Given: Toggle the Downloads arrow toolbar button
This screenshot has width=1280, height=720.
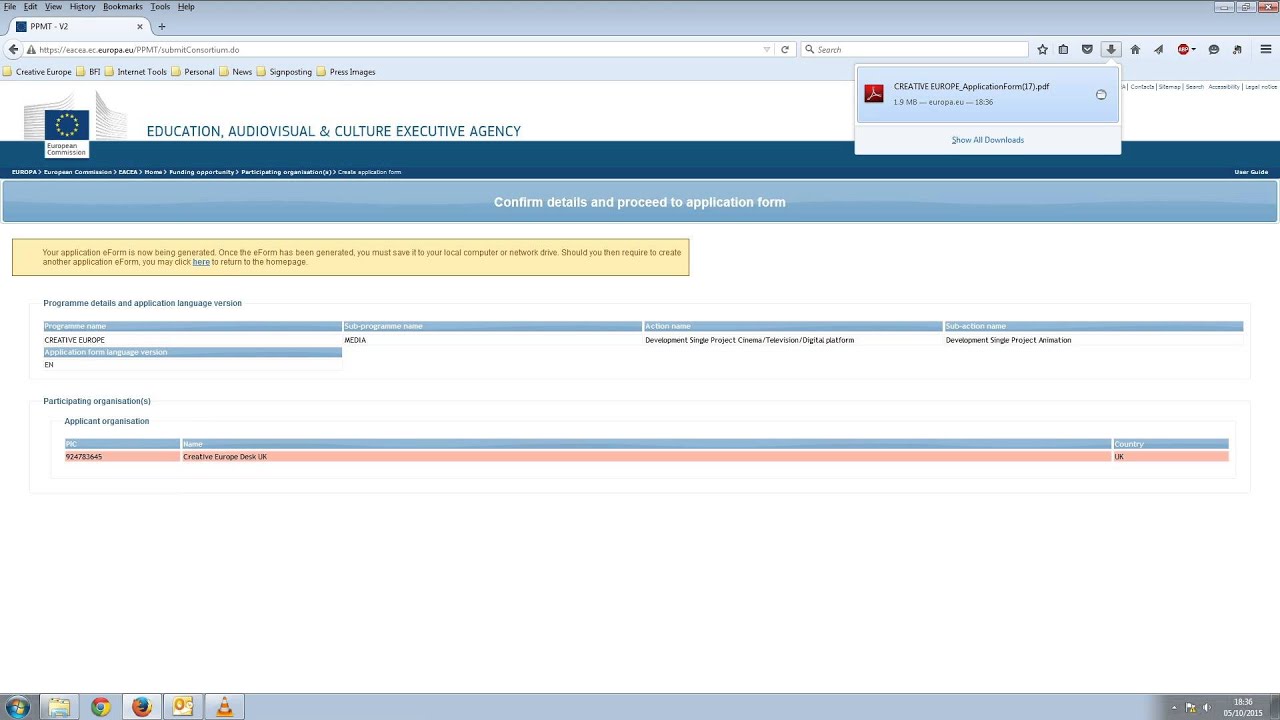Looking at the screenshot, I should pos(1111,49).
